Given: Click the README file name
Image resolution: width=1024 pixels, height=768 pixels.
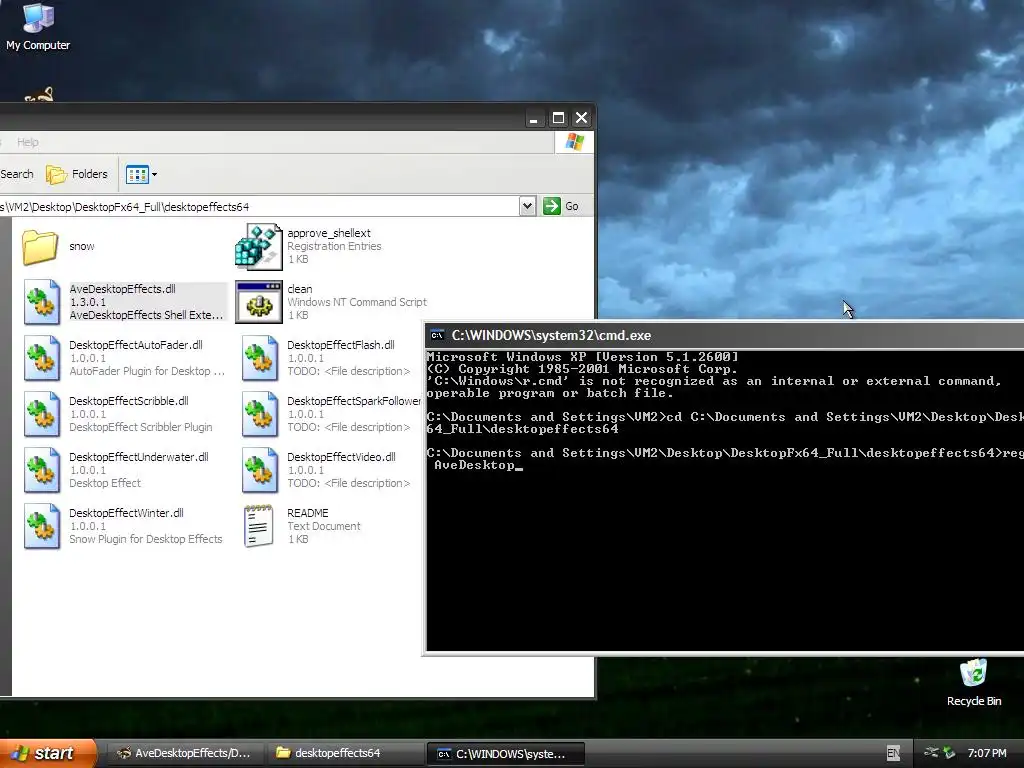Looking at the screenshot, I should 308,513.
